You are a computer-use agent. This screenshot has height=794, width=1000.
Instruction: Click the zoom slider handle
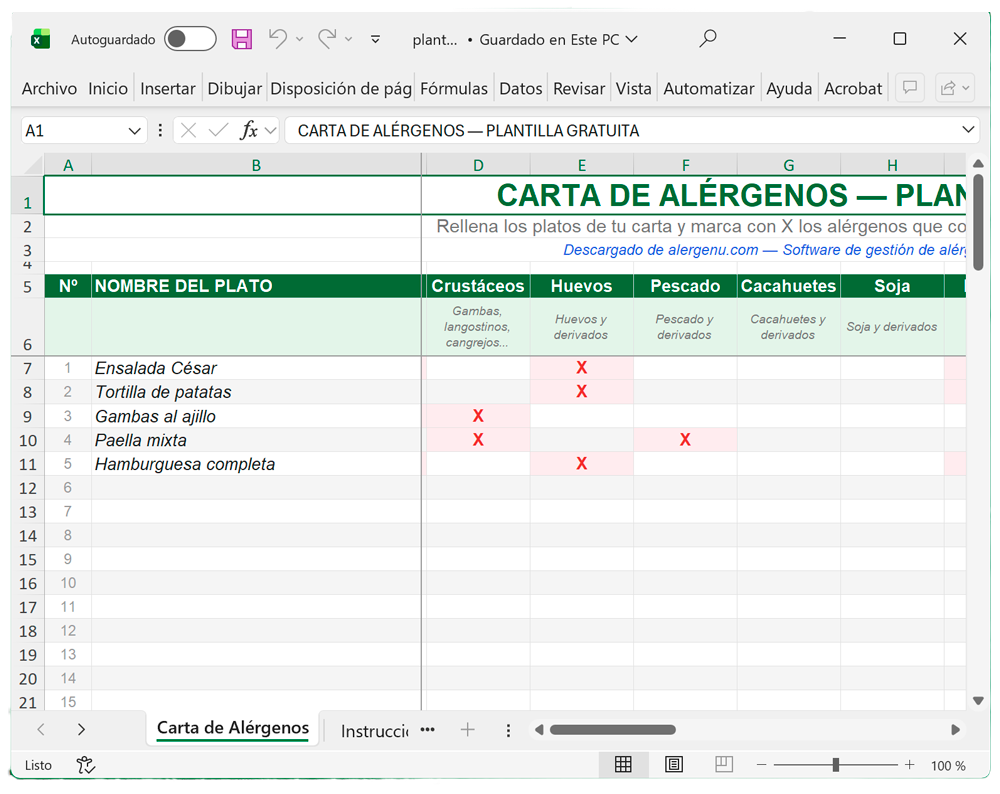(x=835, y=765)
